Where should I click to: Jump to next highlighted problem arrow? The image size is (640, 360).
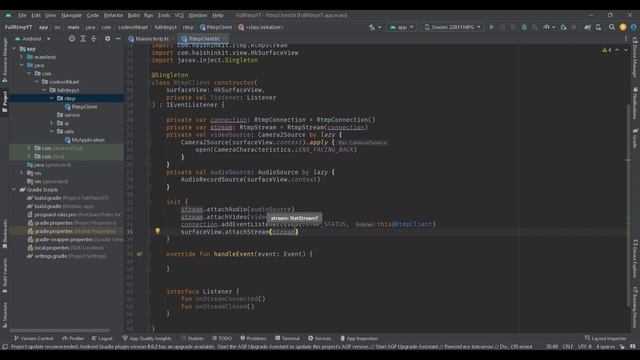pyautogui.click(x=626, y=50)
